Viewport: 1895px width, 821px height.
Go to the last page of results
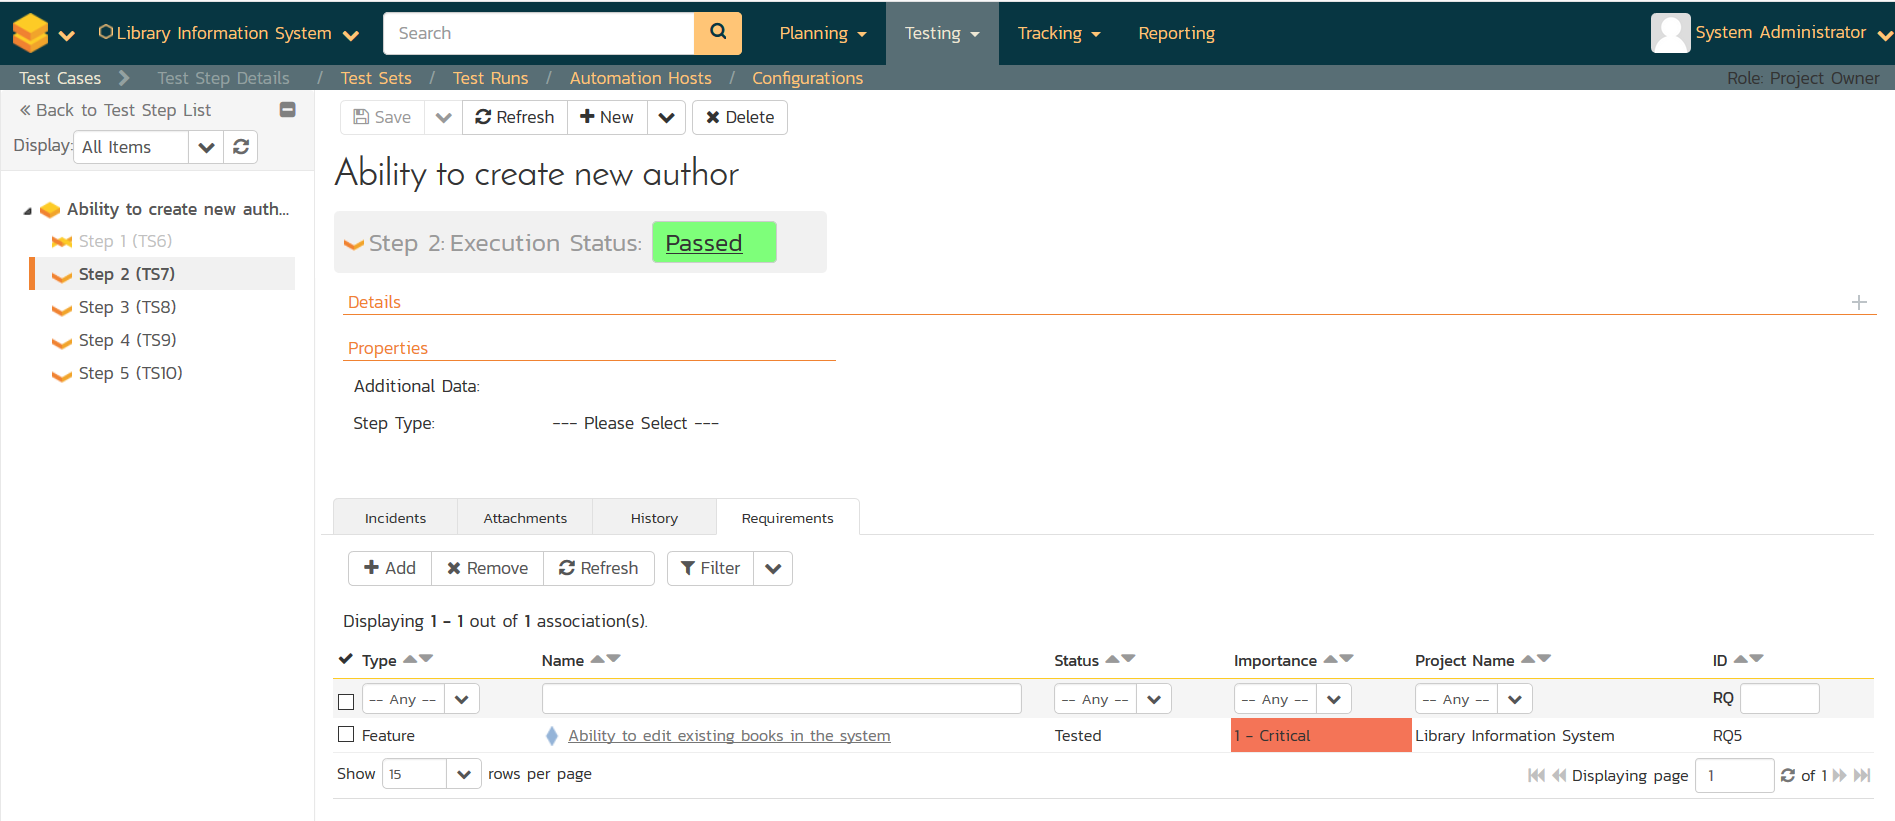click(1862, 775)
